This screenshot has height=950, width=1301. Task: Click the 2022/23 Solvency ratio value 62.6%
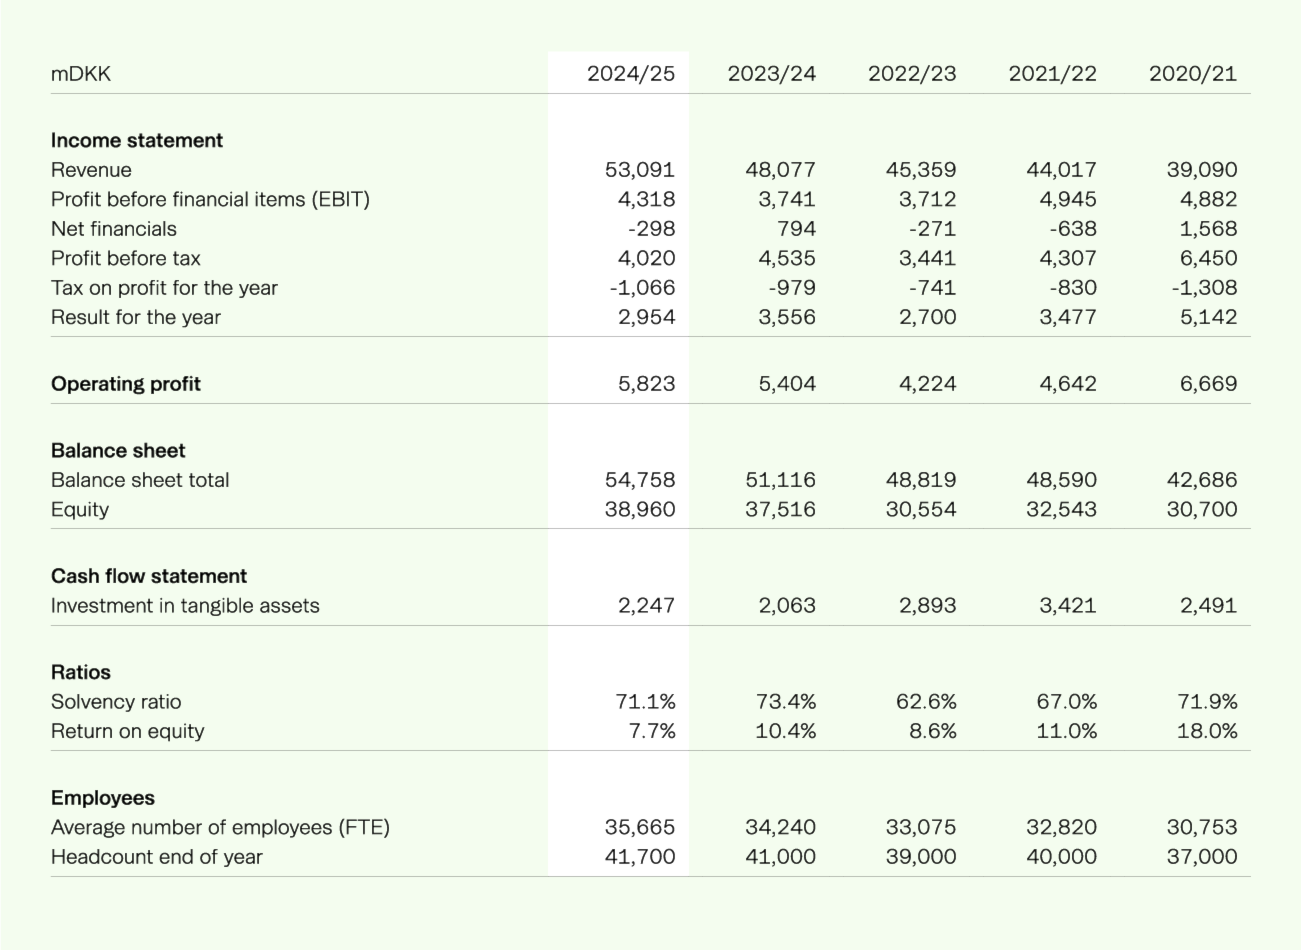click(x=926, y=701)
